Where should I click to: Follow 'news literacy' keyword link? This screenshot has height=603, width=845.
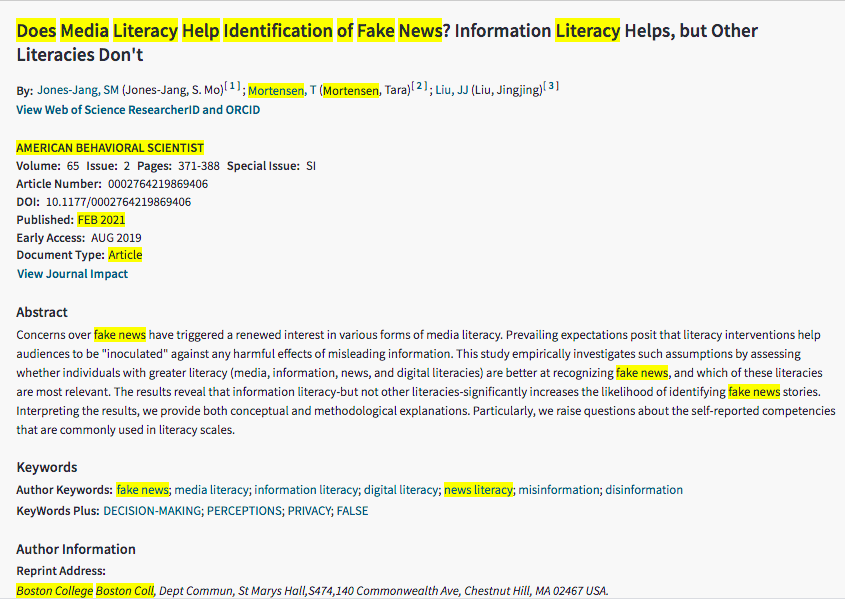(x=478, y=490)
